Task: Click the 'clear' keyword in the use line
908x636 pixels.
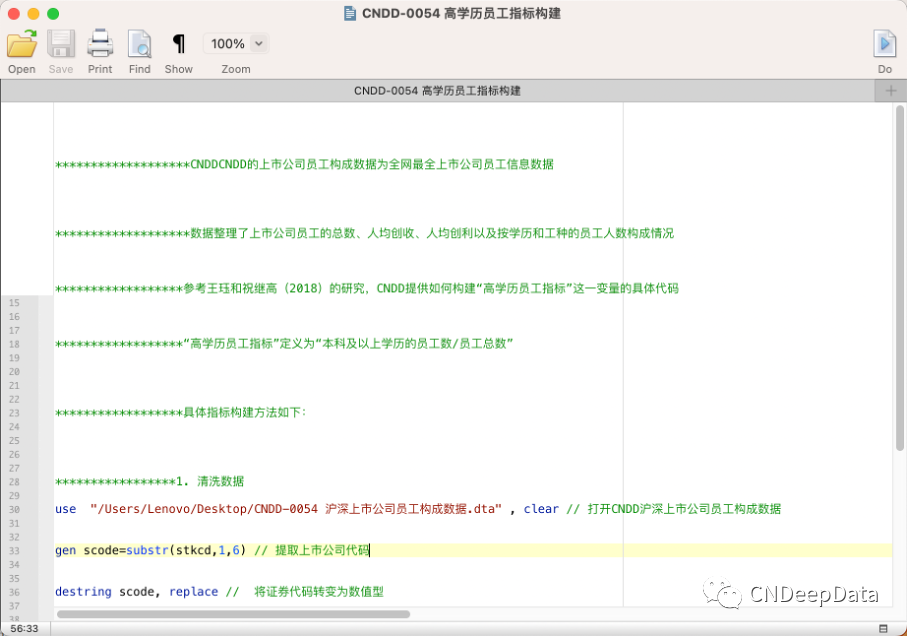Action: [541, 509]
